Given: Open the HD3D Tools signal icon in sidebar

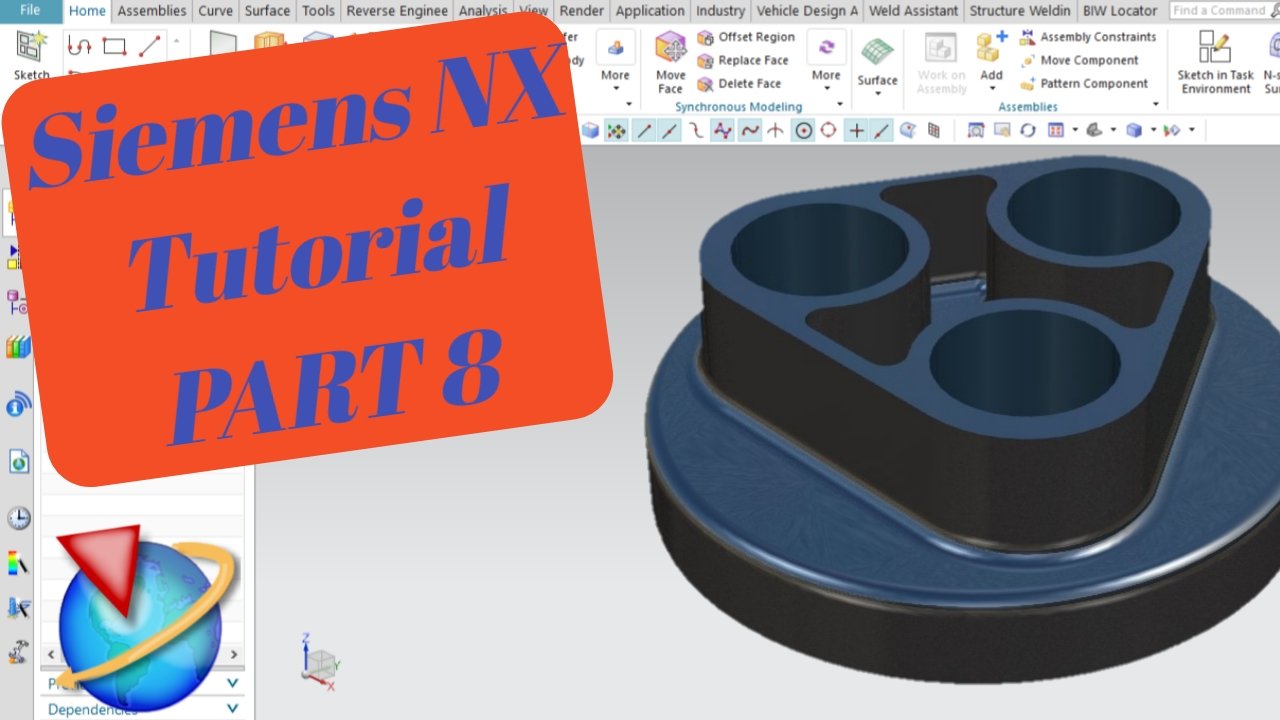Looking at the screenshot, I should [18, 404].
